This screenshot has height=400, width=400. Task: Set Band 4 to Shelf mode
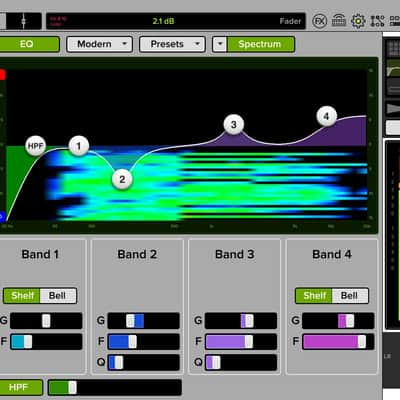314,296
